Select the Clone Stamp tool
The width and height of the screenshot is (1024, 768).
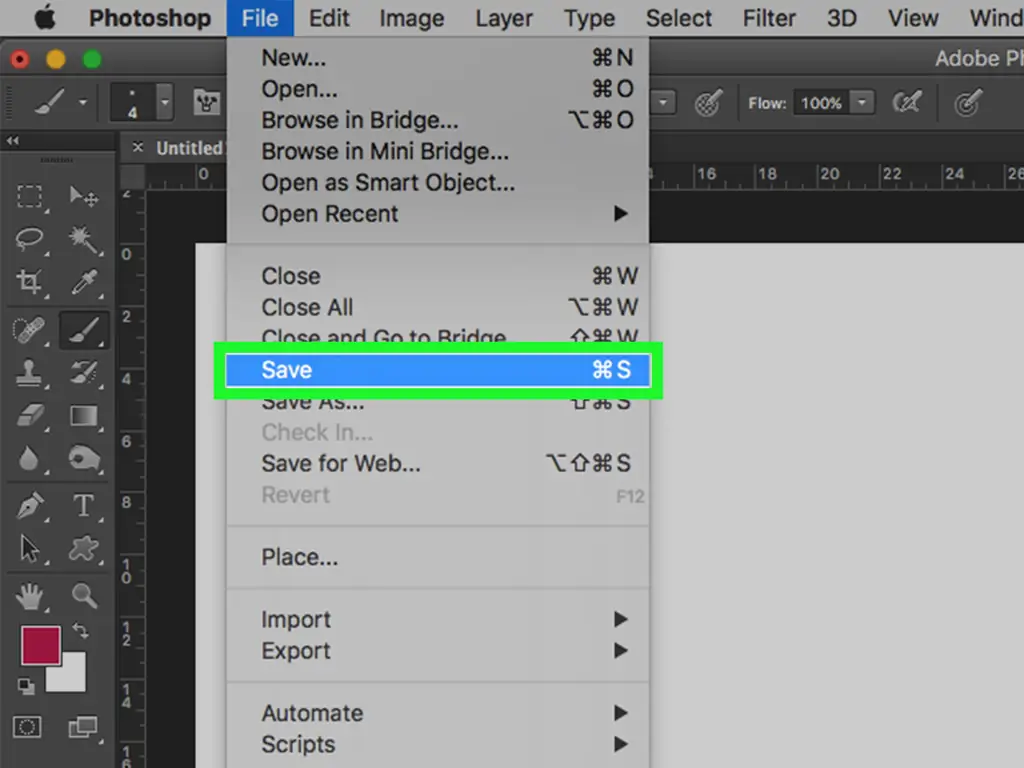point(30,373)
